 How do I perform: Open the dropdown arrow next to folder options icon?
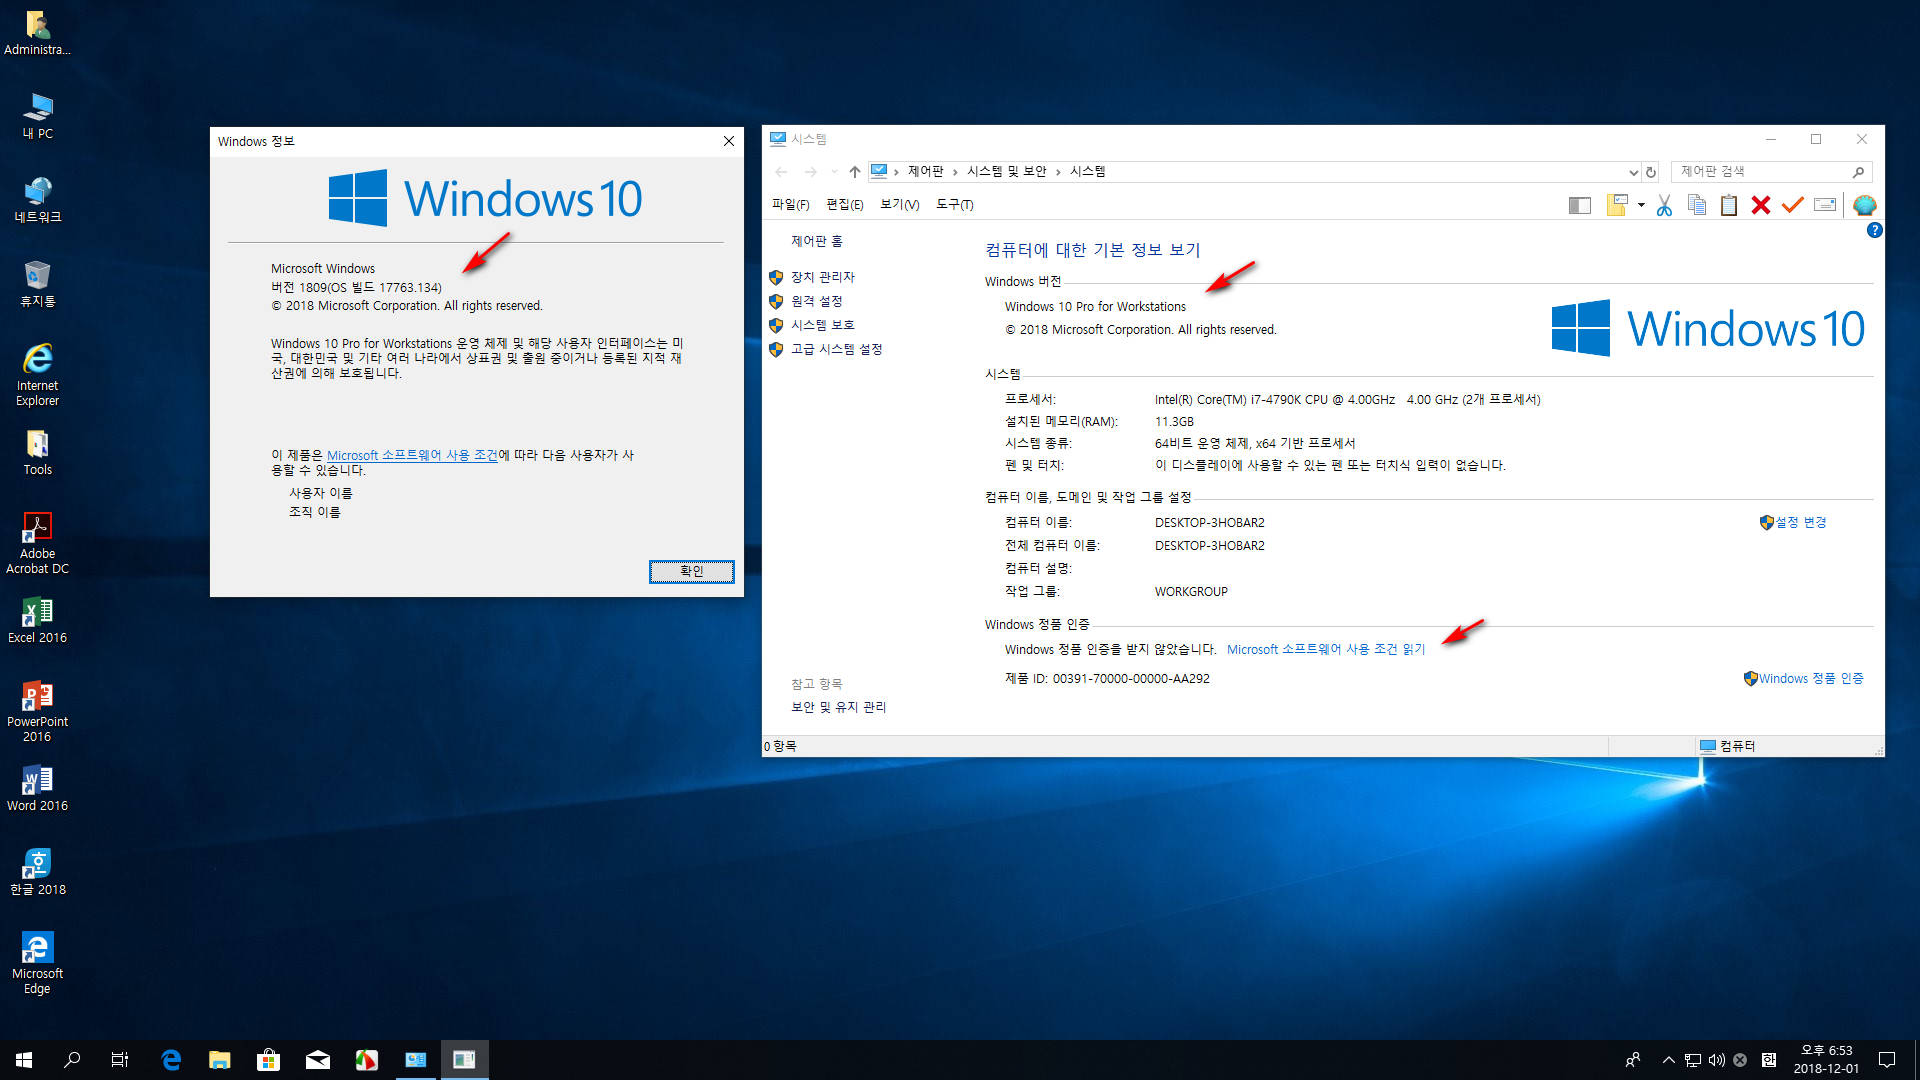(x=1641, y=205)
